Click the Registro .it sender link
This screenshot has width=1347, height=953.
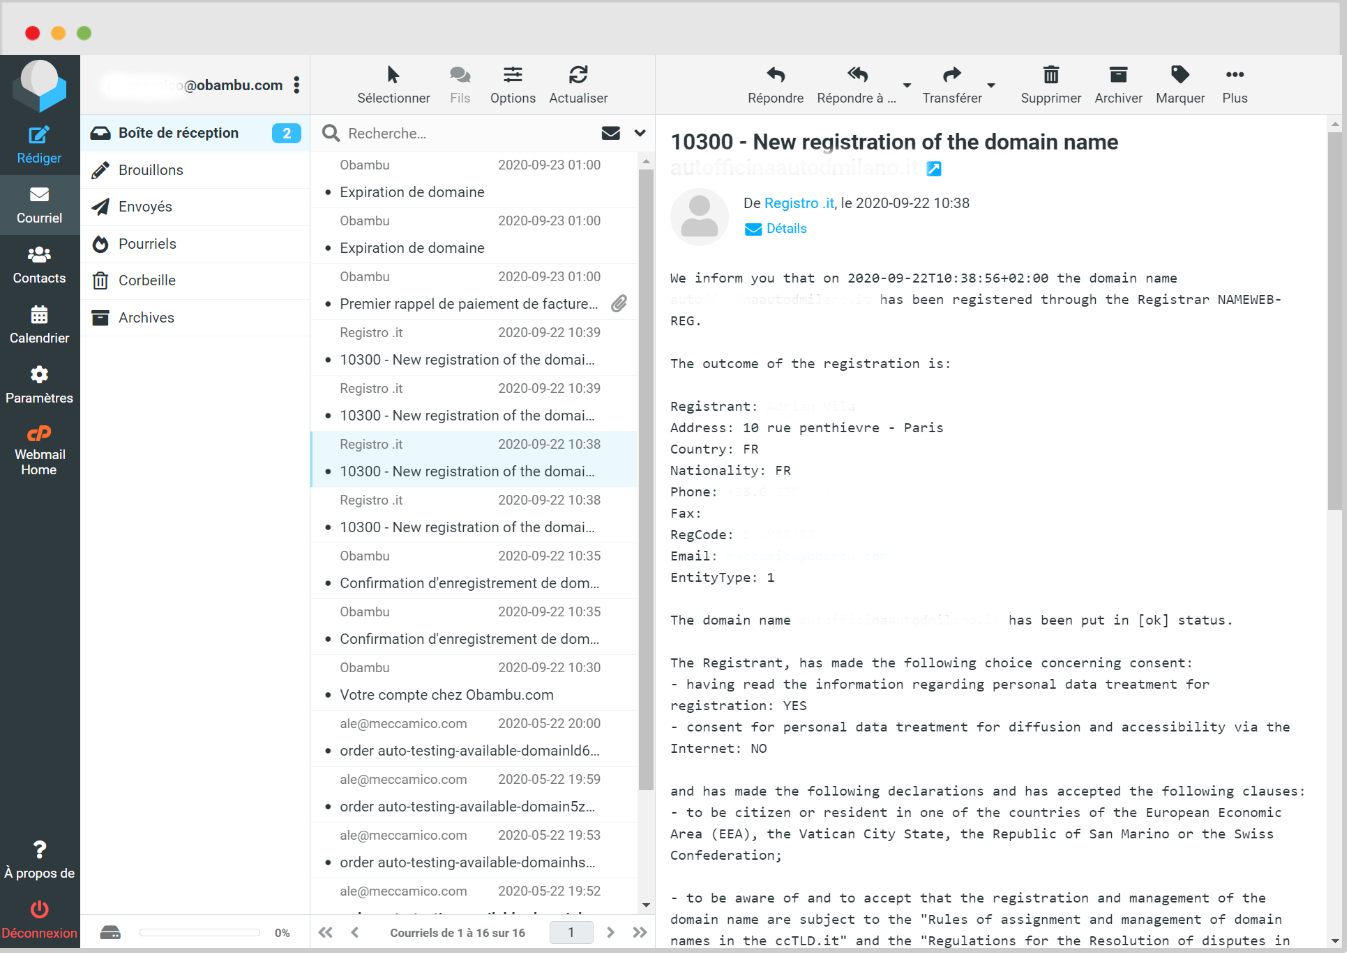point(799,203)
